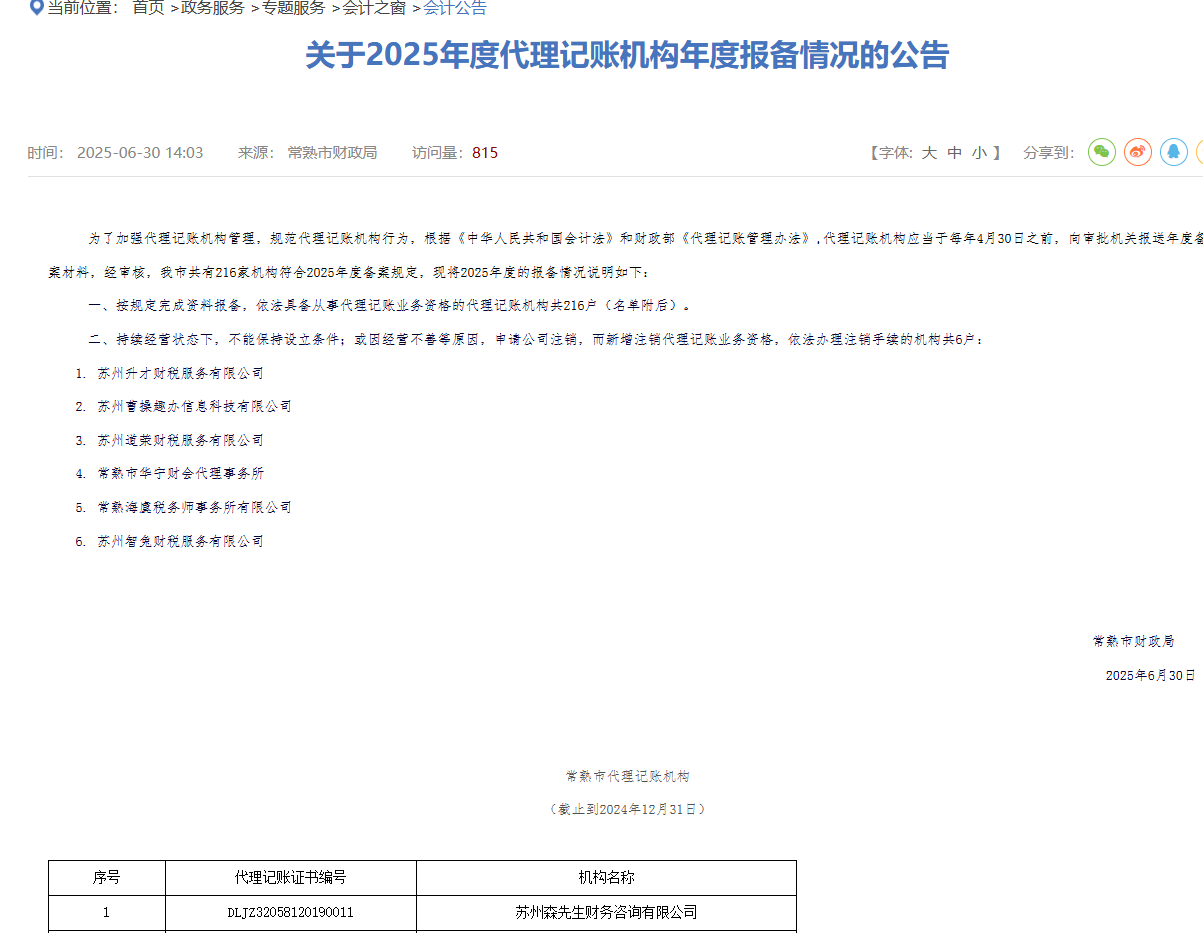Go to 首页 breadcrumb link

(x=148, y=8)
